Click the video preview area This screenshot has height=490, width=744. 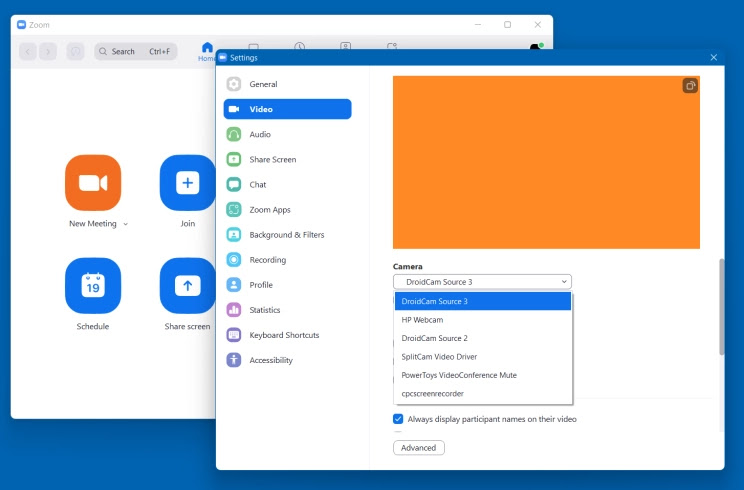pos(546,162)
